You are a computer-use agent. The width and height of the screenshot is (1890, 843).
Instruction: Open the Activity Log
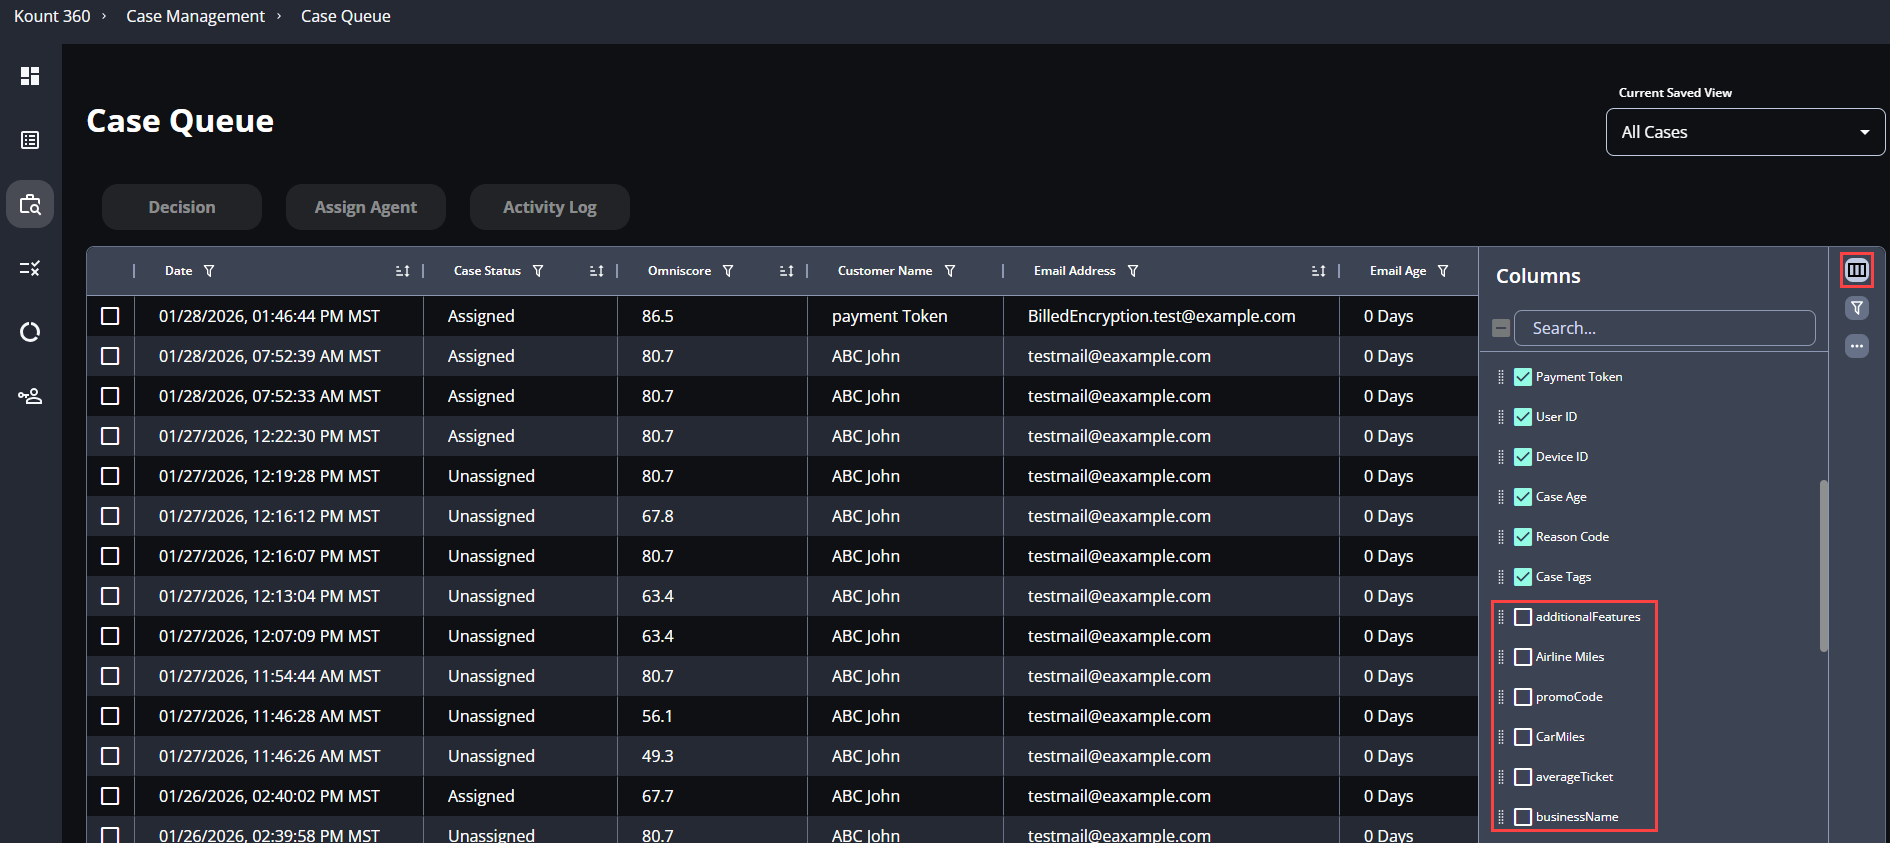[x=550, y=207]
